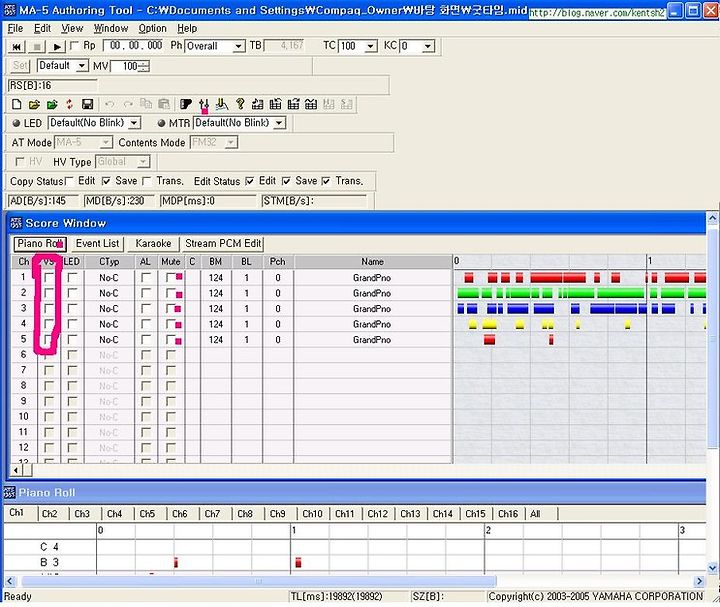Click the green folder icon in the toolbar

pos(52,104)
